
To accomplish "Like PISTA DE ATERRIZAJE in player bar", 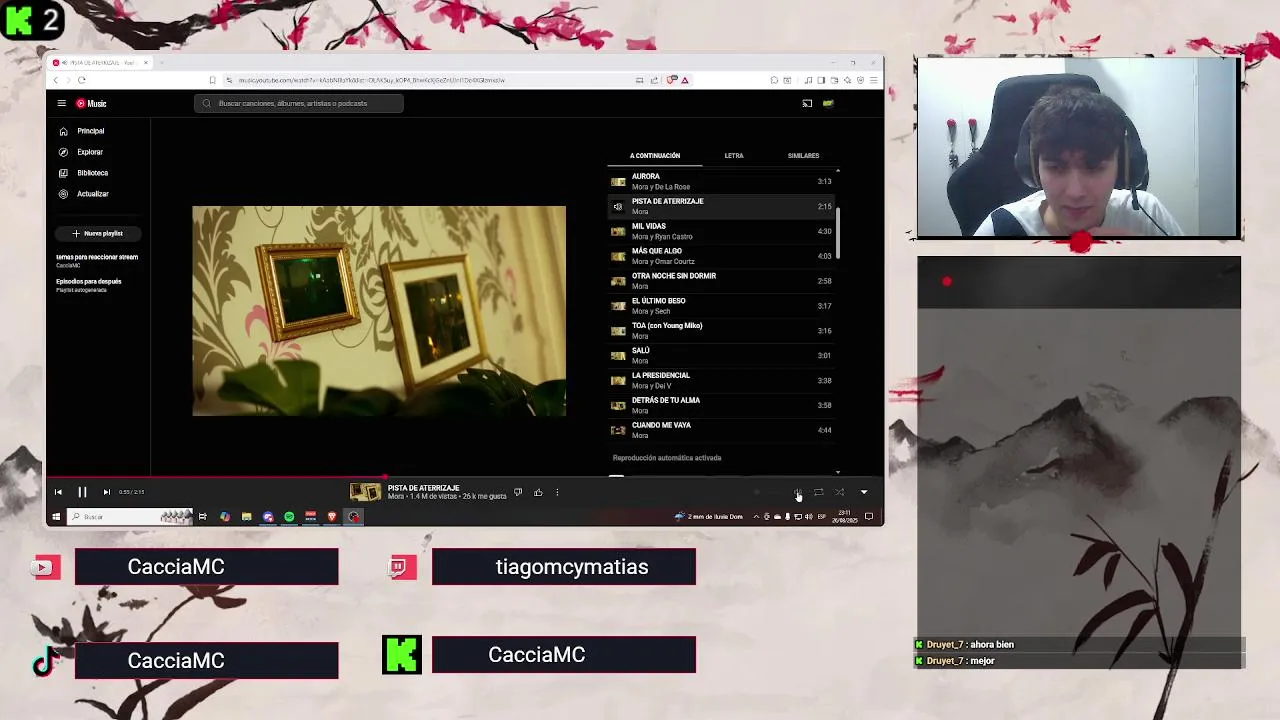I will point(538,492).
